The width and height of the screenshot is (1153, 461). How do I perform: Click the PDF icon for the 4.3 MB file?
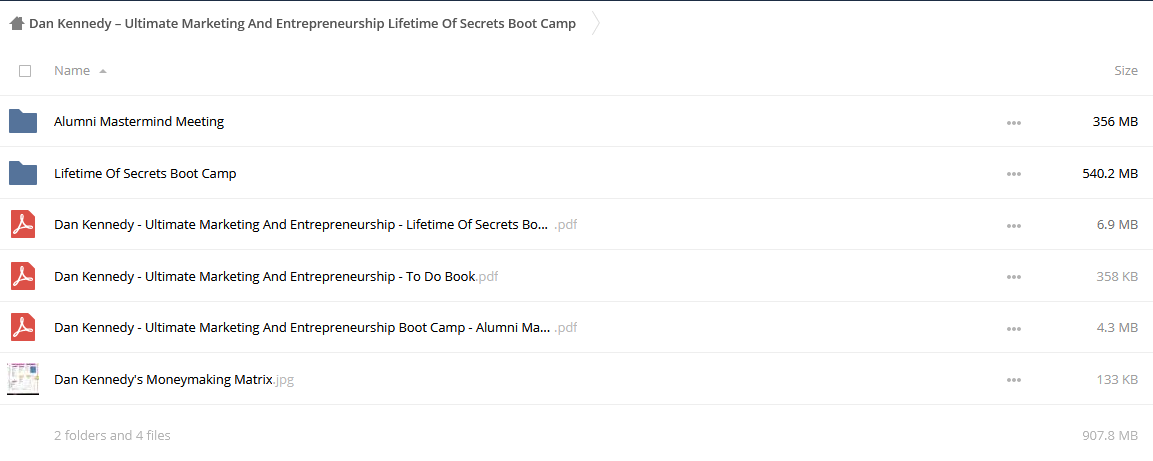tap(23, 327)
